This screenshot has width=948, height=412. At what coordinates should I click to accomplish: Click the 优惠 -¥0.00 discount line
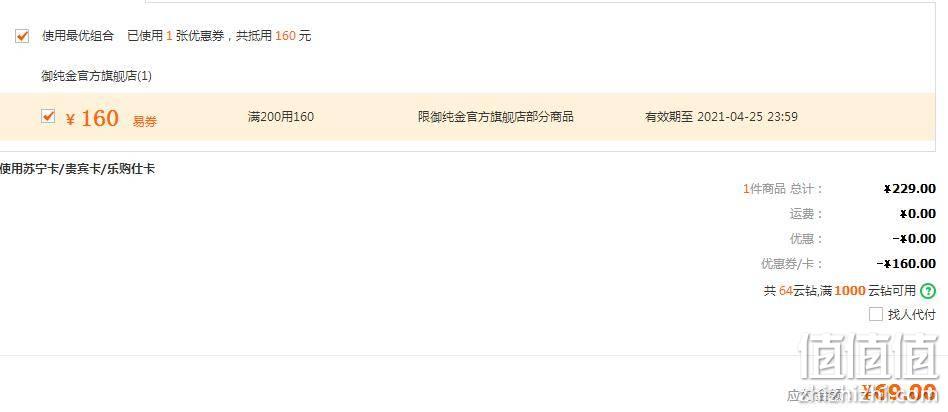tap(863, 238)
